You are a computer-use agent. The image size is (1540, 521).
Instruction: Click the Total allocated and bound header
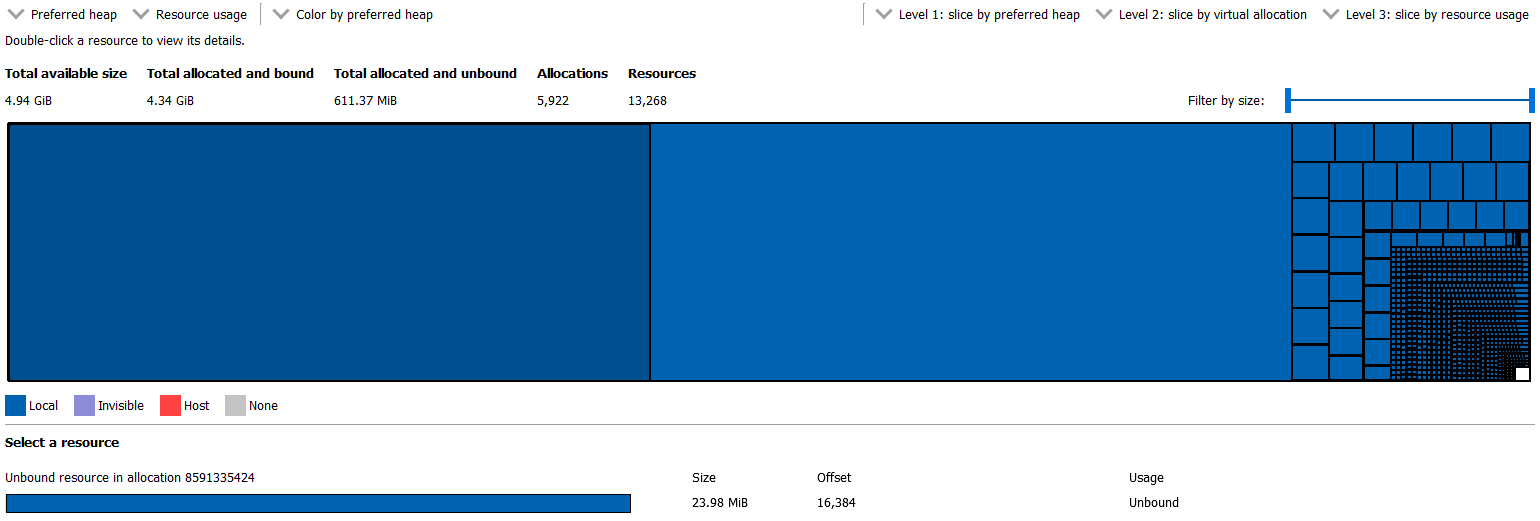click(230, 73)
